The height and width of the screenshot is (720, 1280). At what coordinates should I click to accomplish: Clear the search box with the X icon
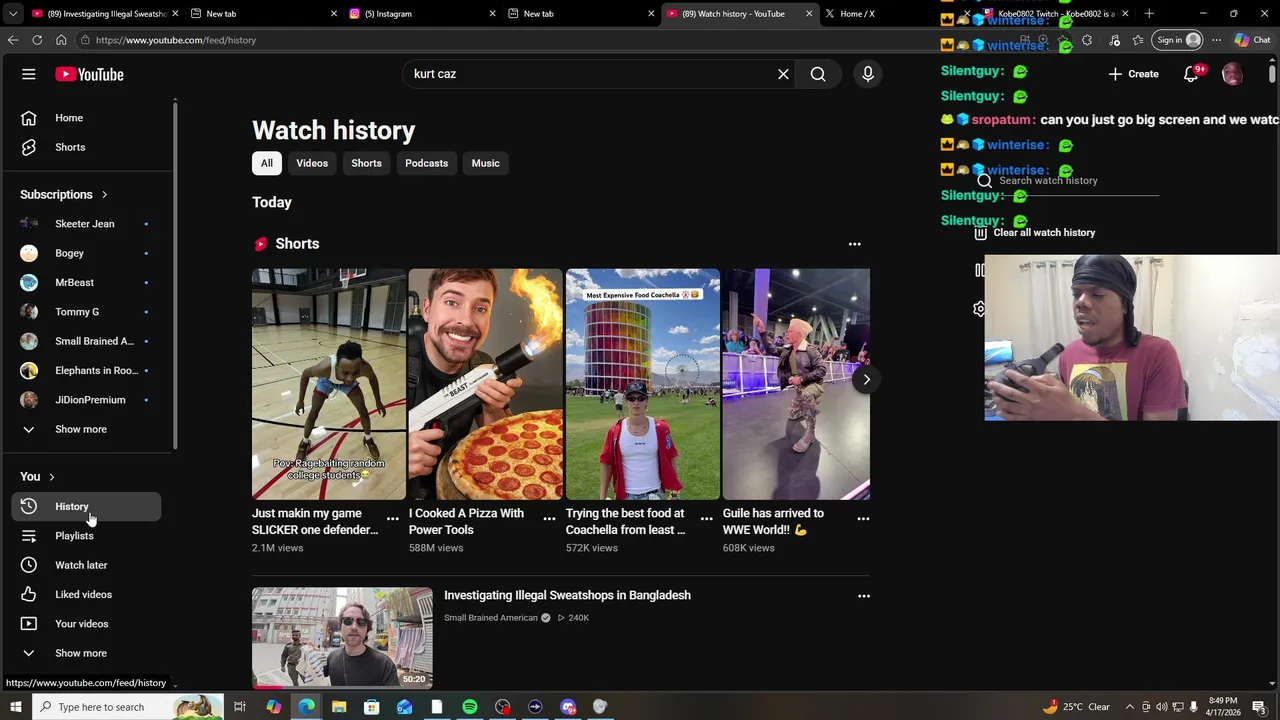(x=783, y=74)
